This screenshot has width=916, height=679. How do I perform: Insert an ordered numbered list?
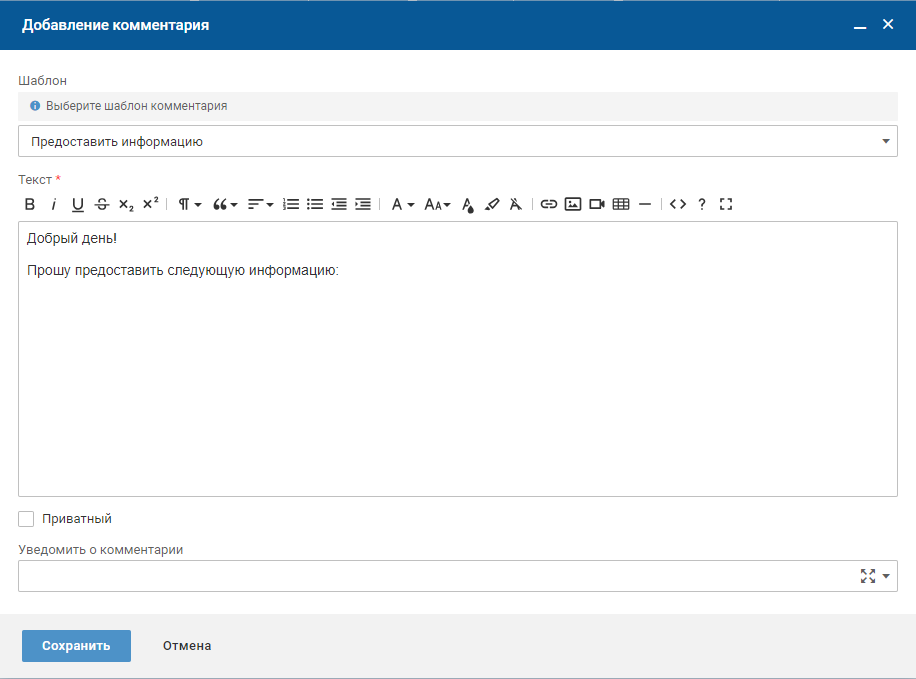[291, 204]
